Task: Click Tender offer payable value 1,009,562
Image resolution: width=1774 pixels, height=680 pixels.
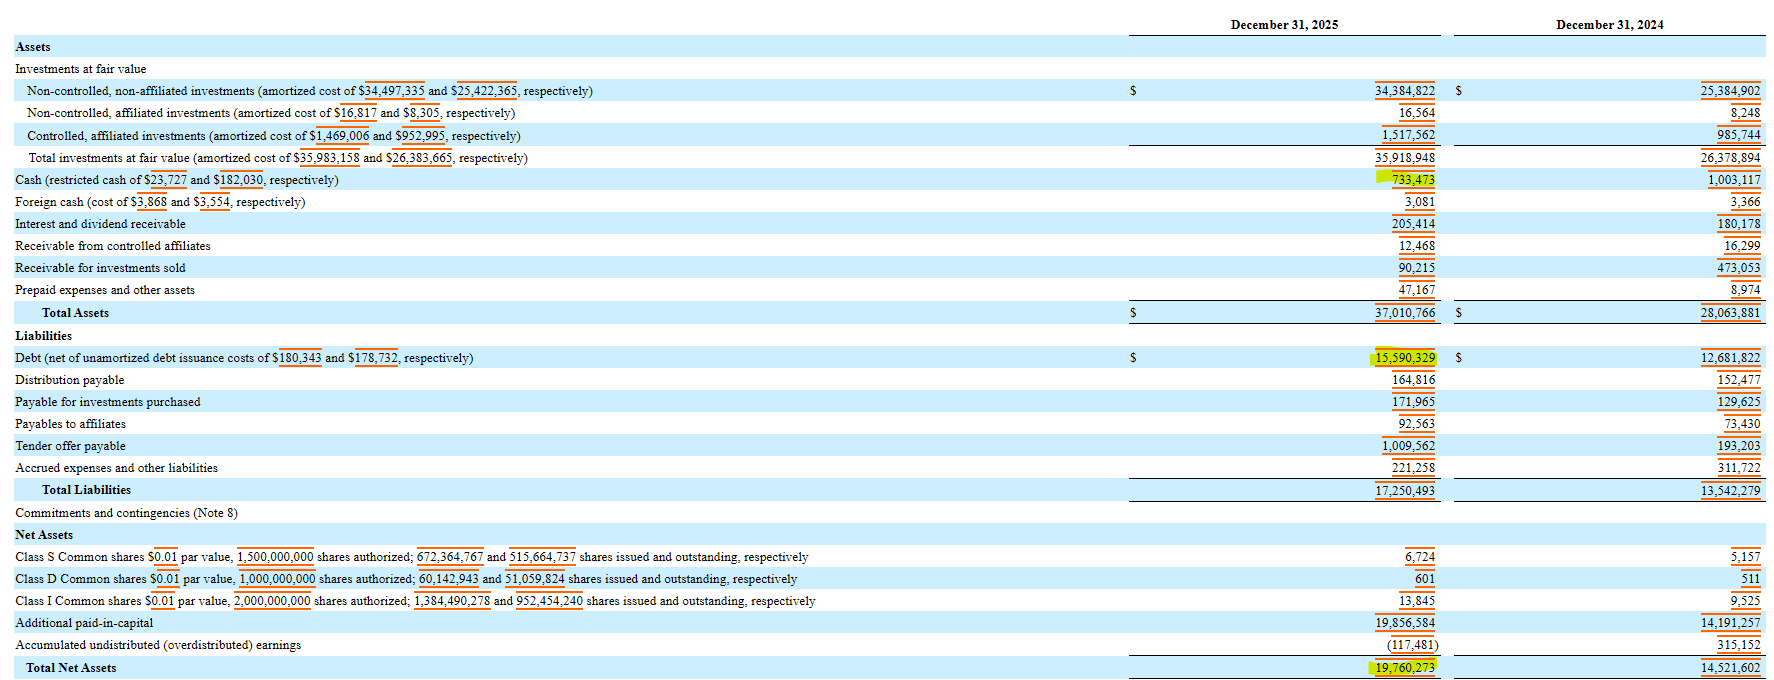Action: 1408,446
